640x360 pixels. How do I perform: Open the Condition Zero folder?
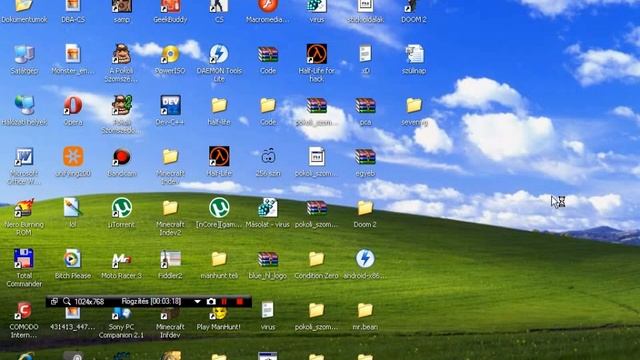pos(317,259)
